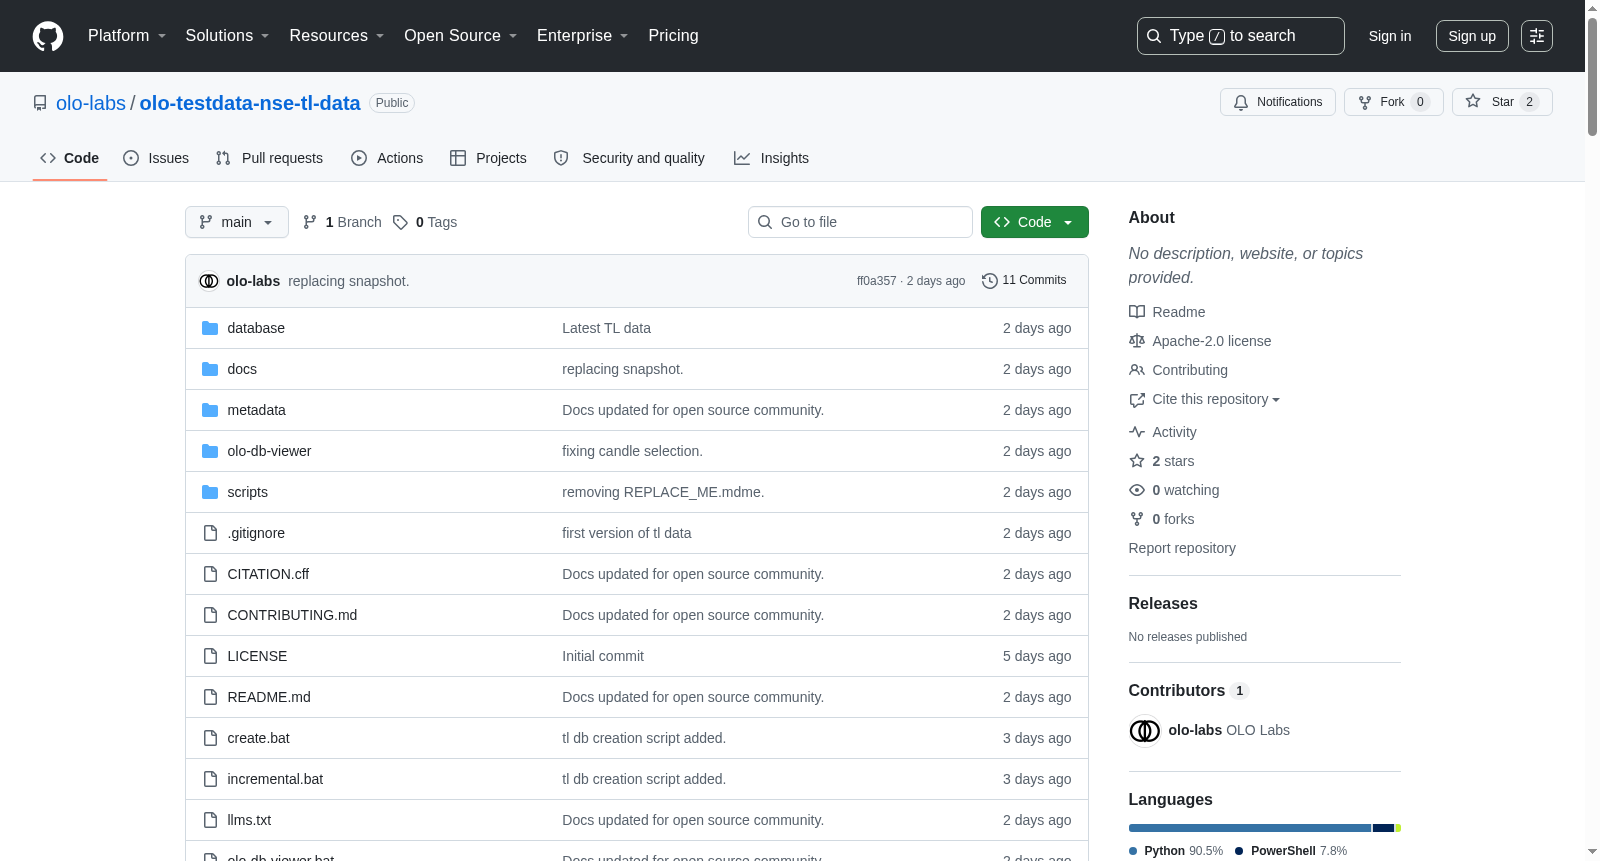The image size is (1600, 861).
Task: Click Report repository link
Action: (x=1182, y=548)
